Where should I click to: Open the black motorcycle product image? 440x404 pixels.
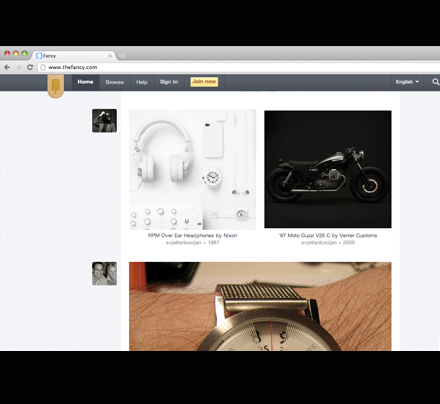click(x=328, y=169)
